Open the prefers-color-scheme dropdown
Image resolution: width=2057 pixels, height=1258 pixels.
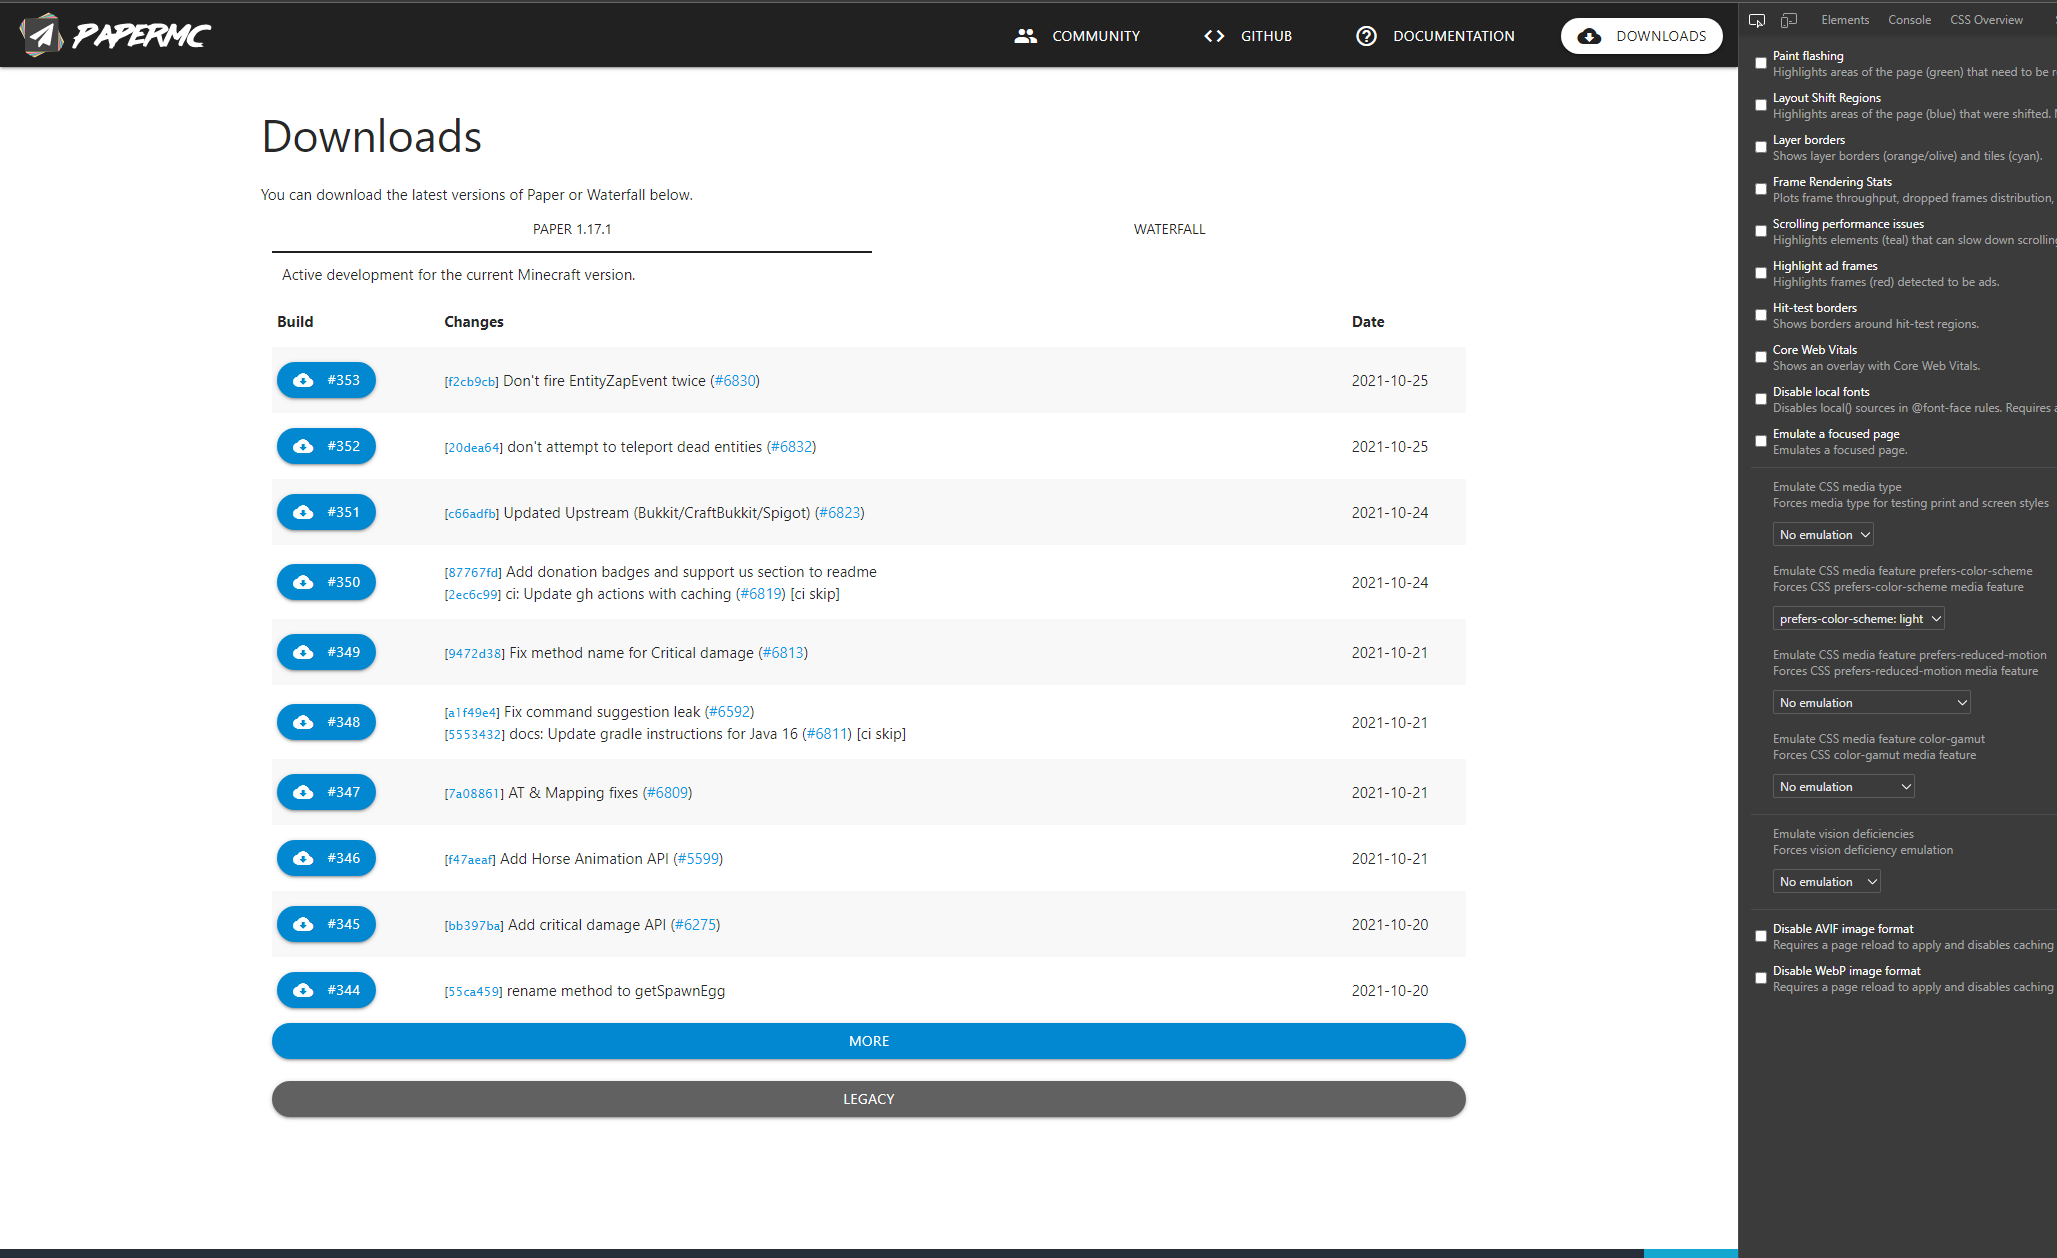pos(1857,618)
